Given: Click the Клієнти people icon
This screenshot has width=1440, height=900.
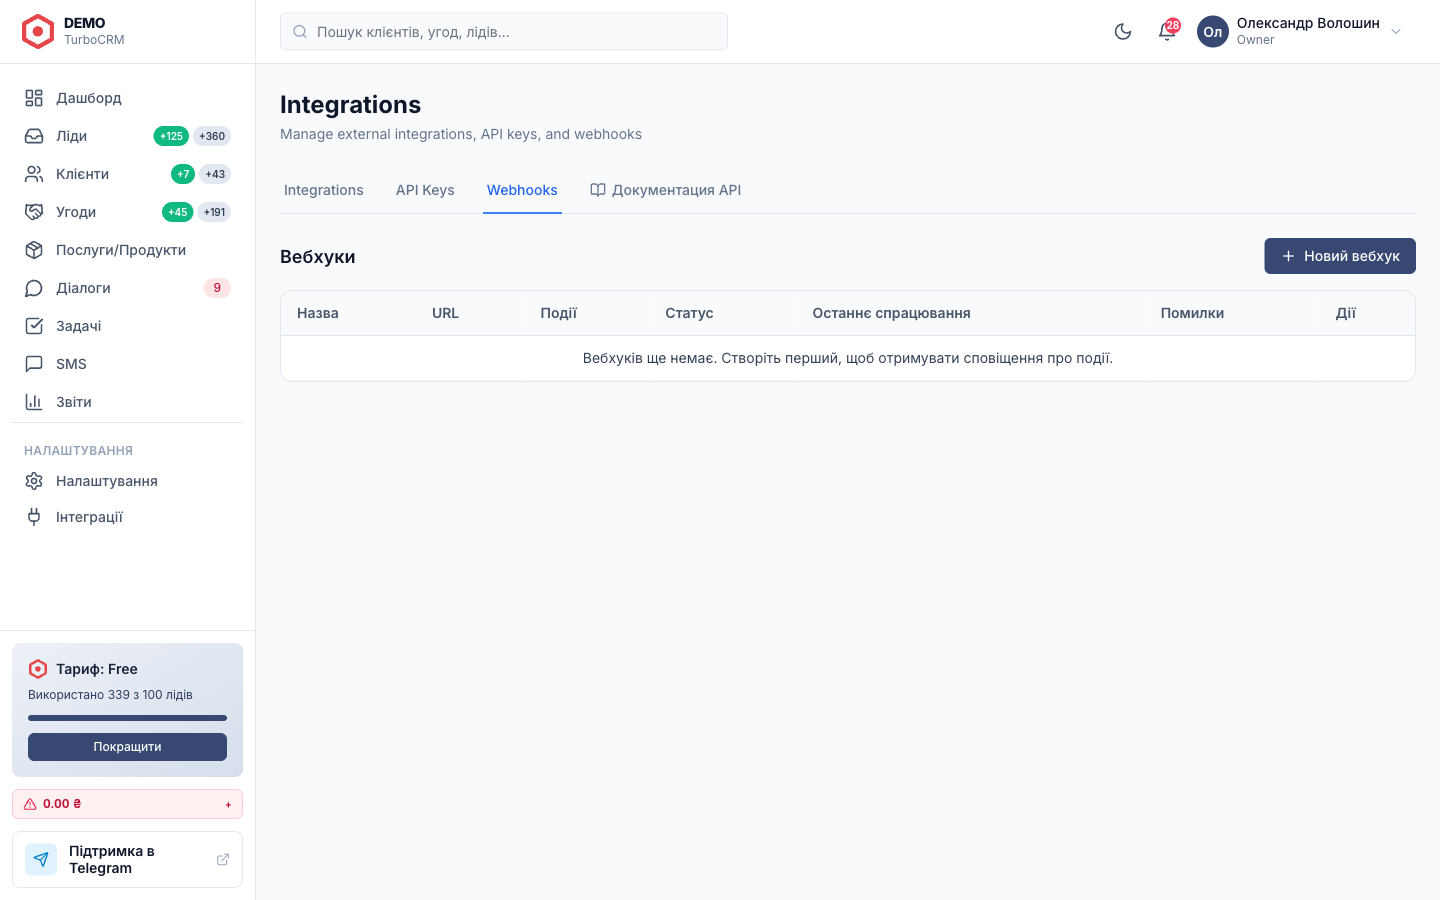Looking at the screenshot, I should coord(34,174).
